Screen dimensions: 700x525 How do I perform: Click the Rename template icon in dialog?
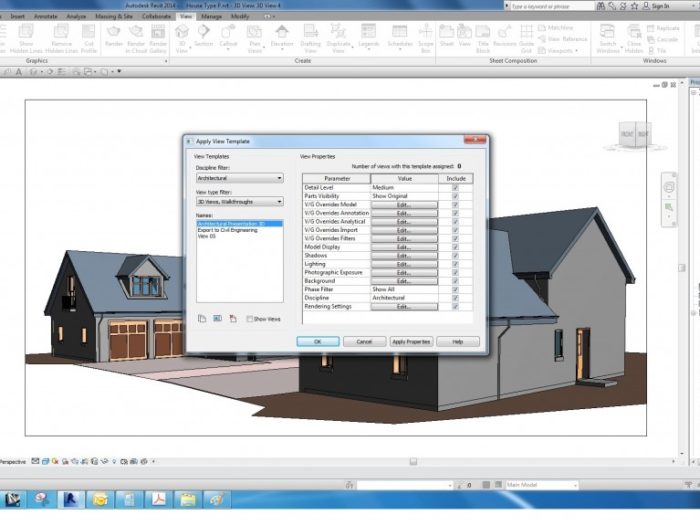coord(217,318)
